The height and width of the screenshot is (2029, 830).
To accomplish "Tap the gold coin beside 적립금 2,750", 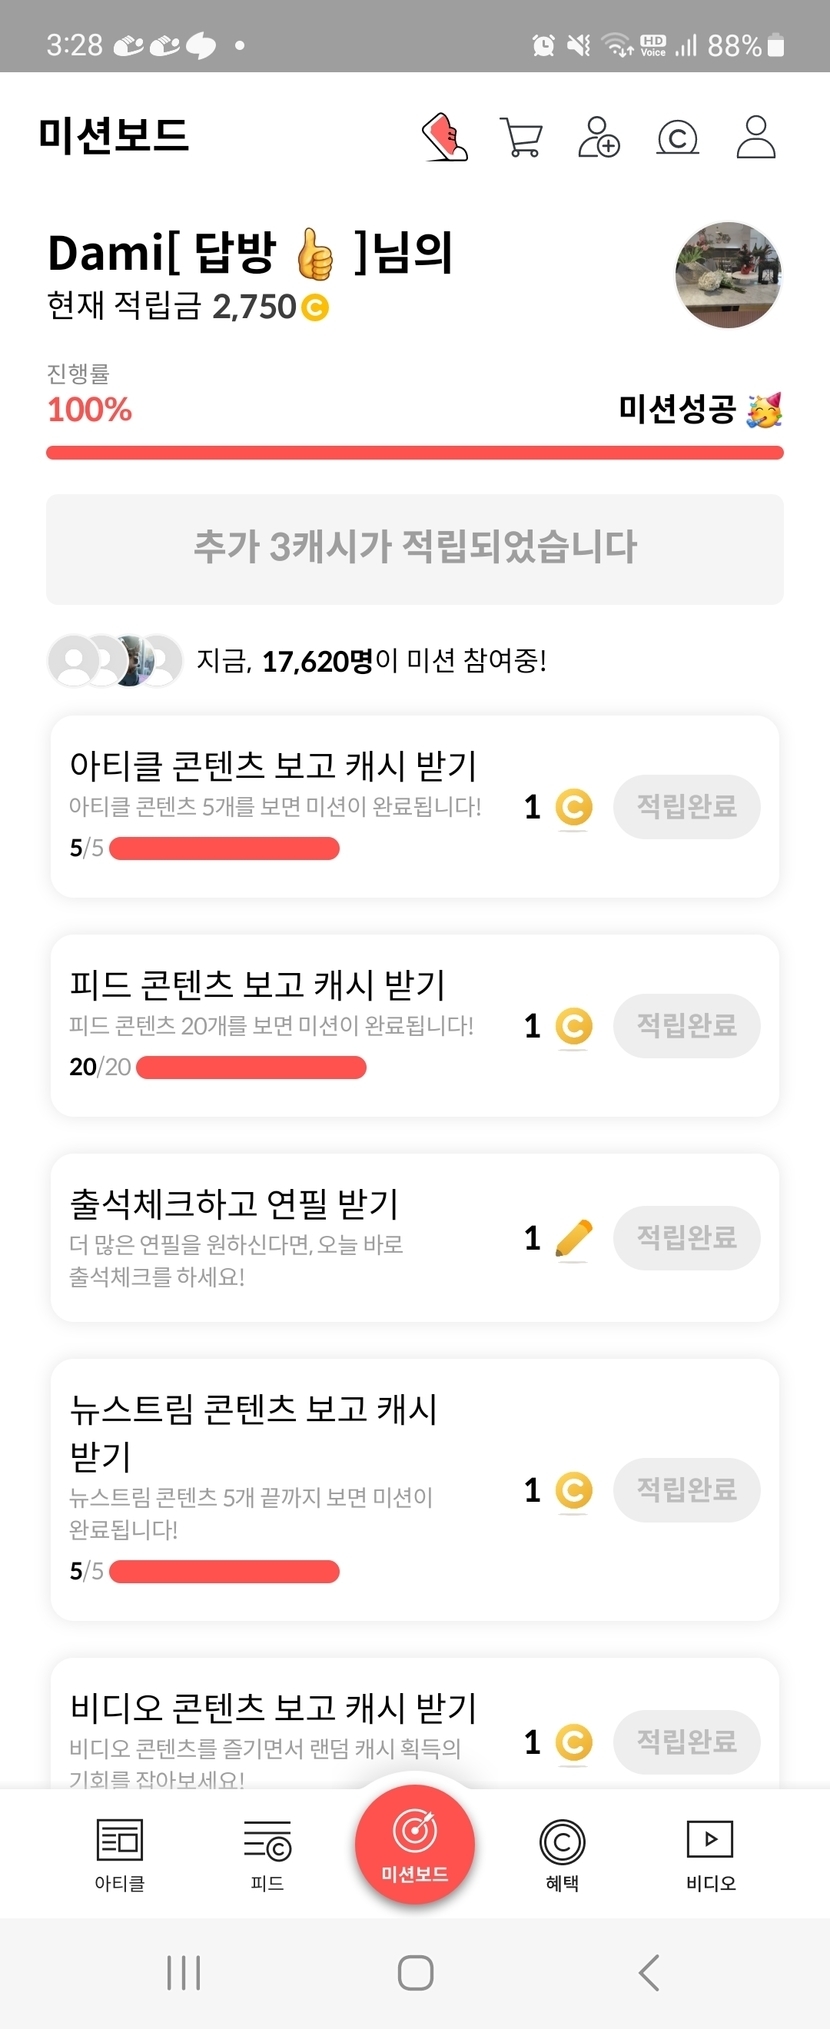I will (315, 307).
